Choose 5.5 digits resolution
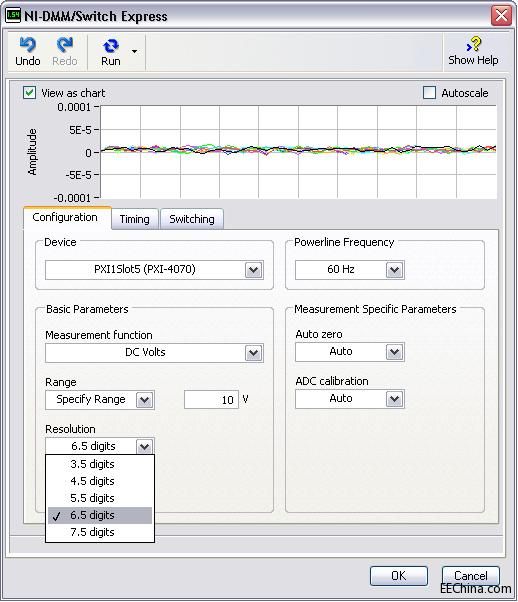518x602 pixels. click(x=100, y=498)
